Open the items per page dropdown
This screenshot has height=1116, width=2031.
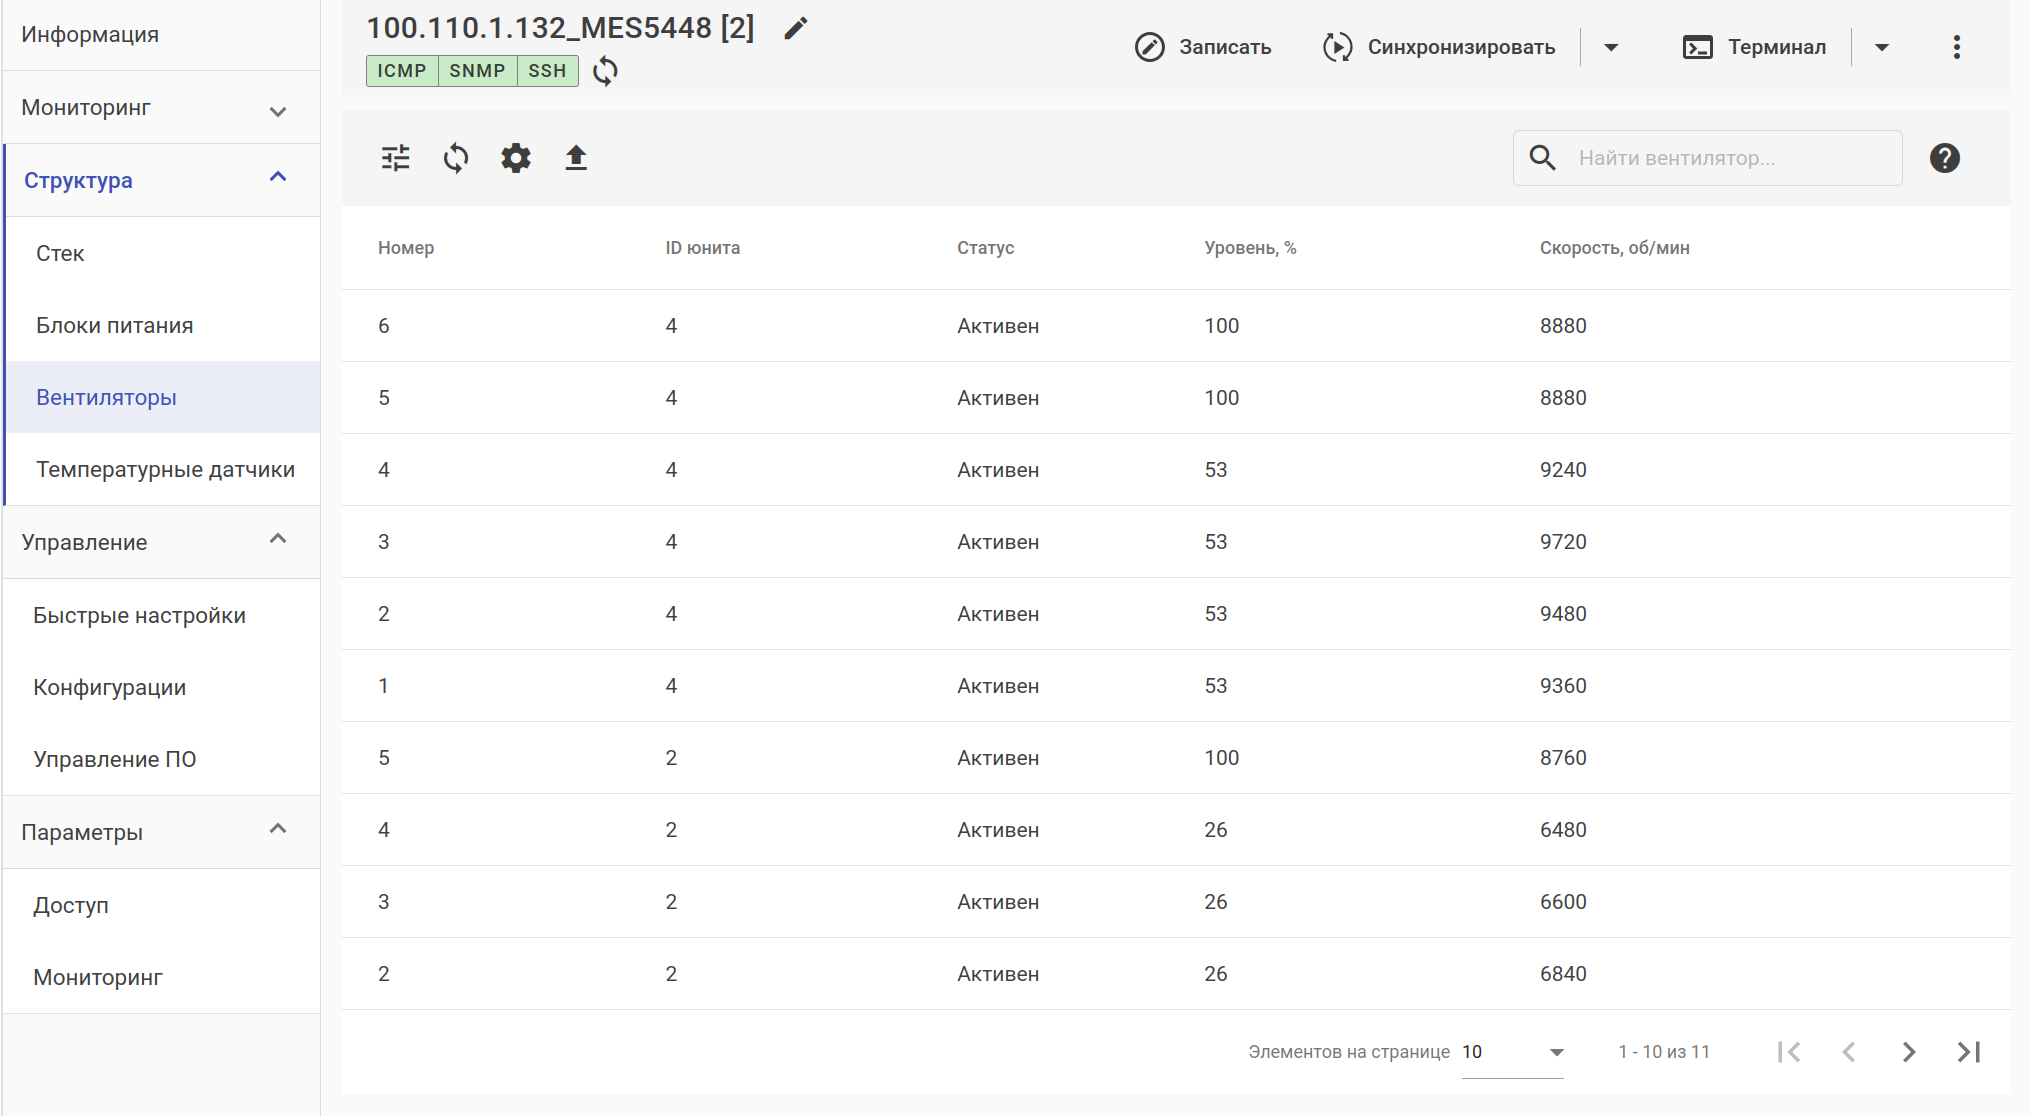[1513, 1052]
